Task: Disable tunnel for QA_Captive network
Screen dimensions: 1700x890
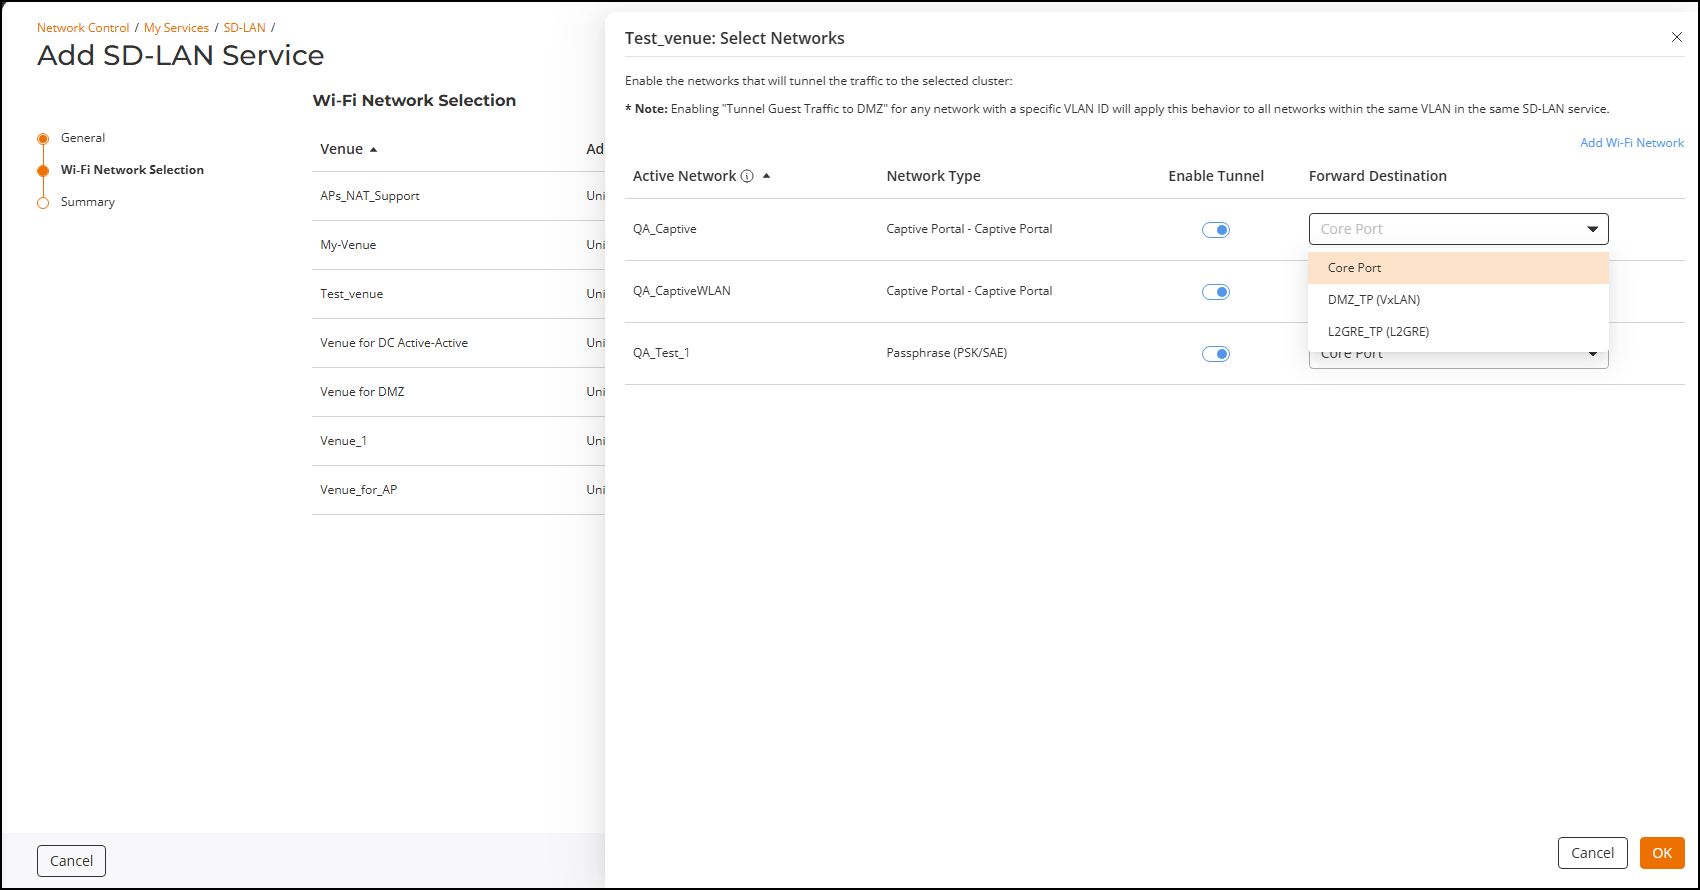Action: tap(1215, 230)
